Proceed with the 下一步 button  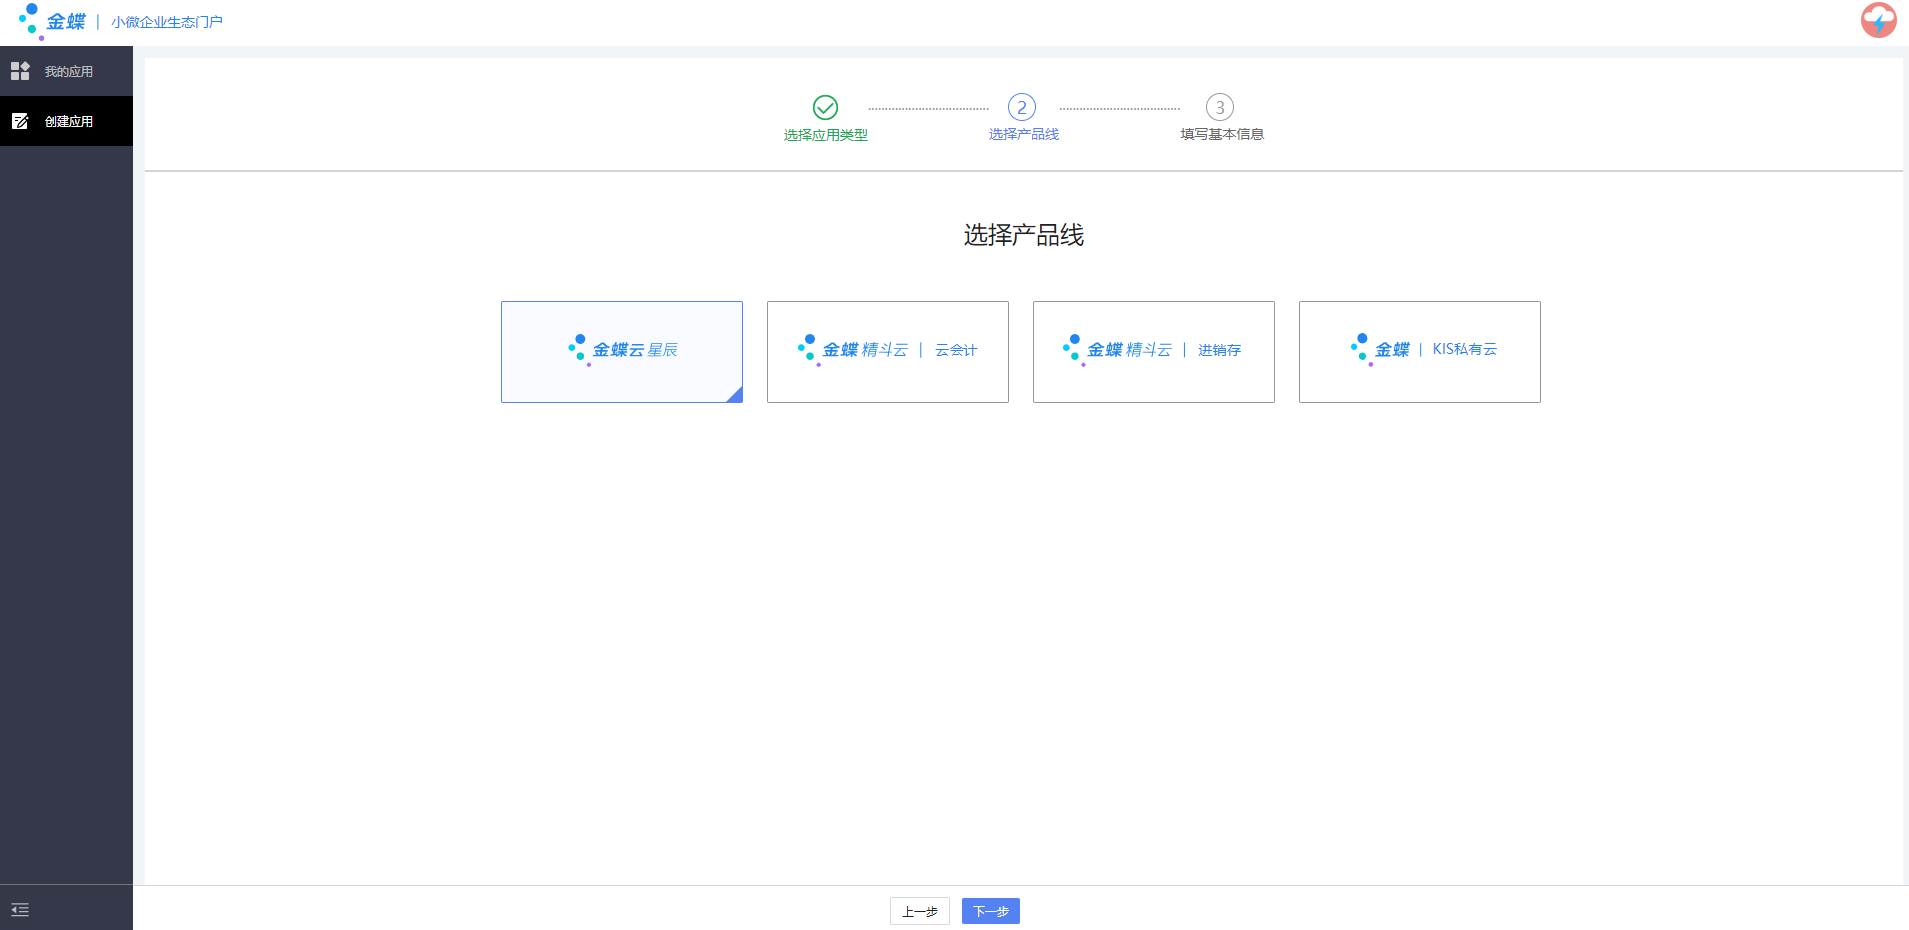point(990,911)
